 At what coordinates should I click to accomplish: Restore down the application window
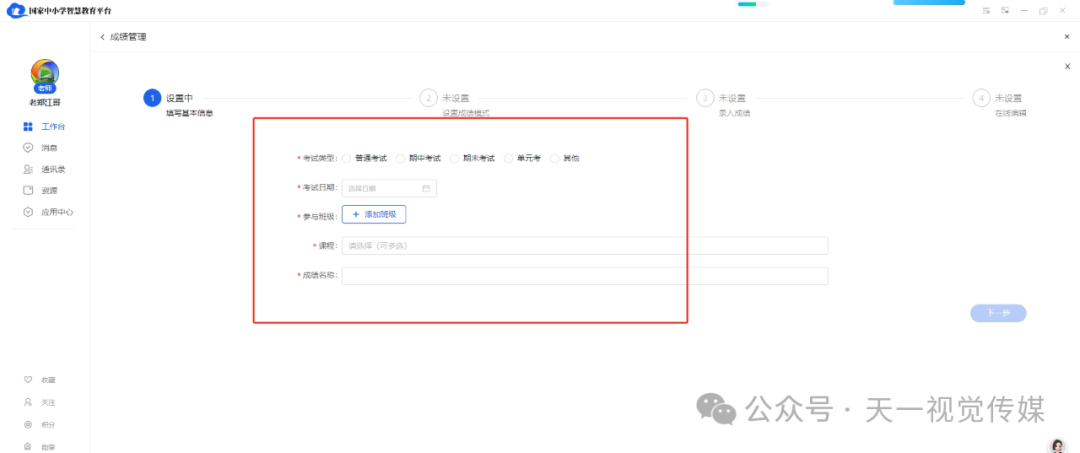pos(1043,10)
